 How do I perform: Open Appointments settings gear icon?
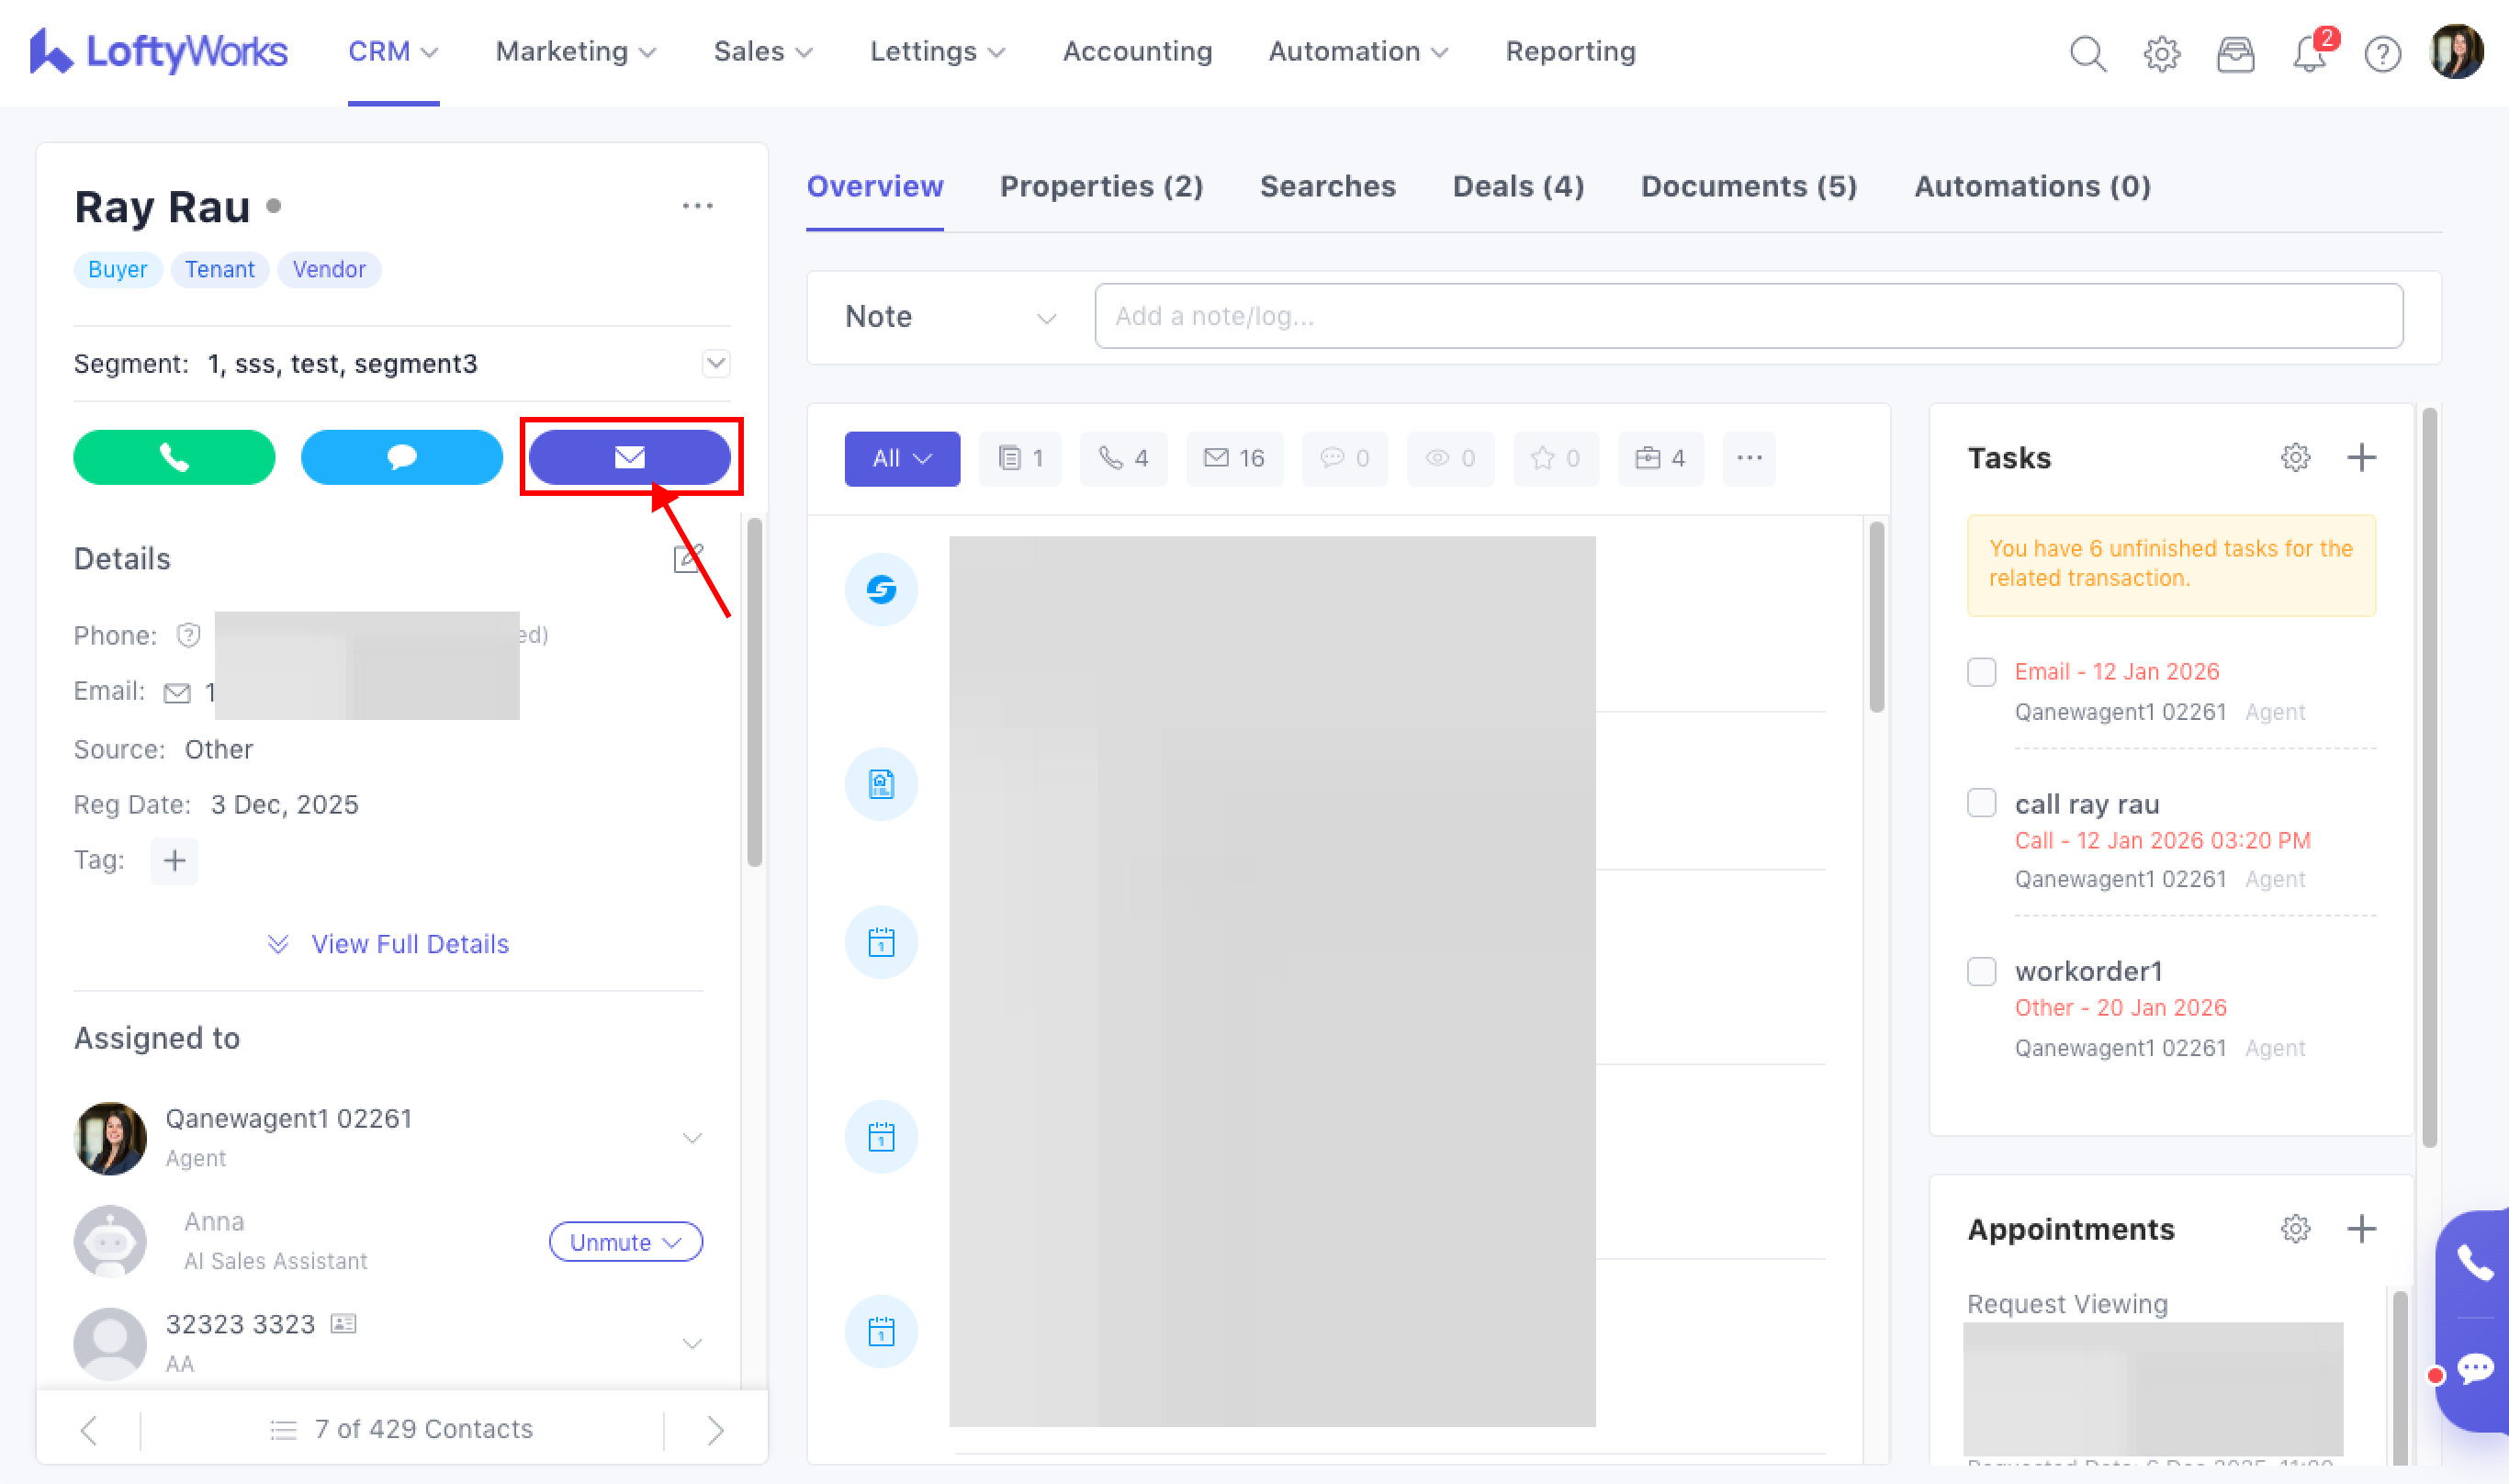(x=2295, y=1229)
